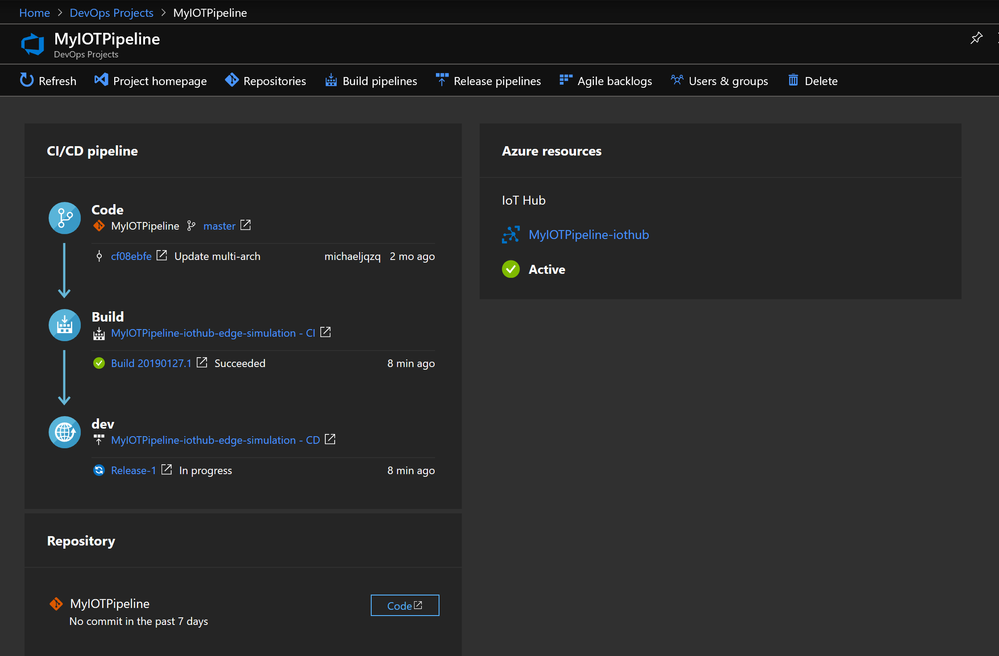Image resolution: width=999 pixels, height=656 pixels.
Task: Click the Build stage circle icon
Action: pos(65,325)
